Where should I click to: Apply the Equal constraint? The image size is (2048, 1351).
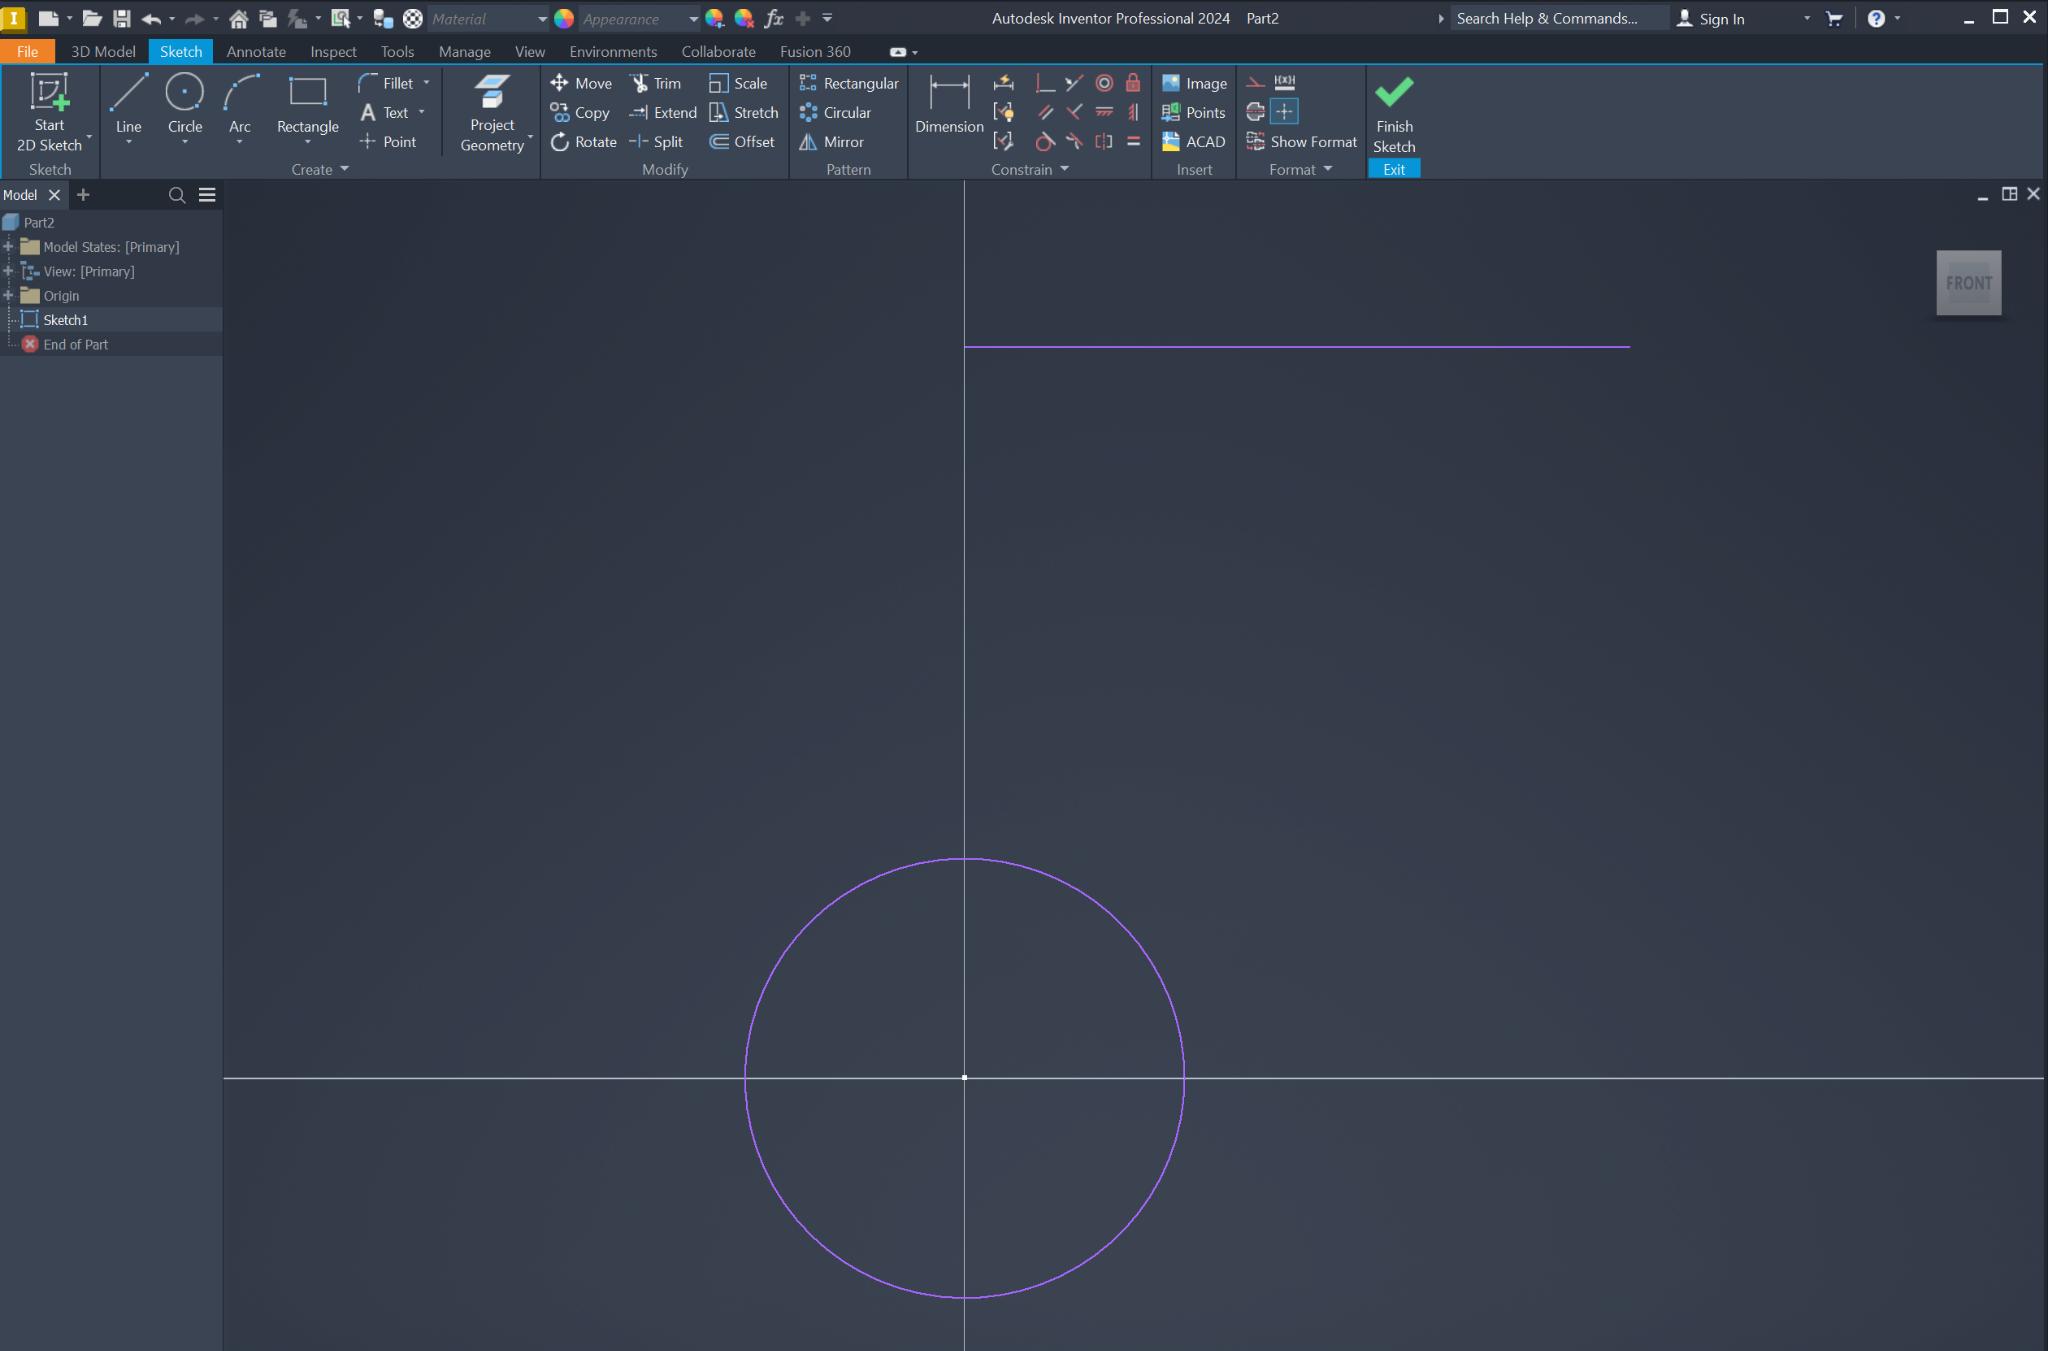coord(1132,142)
